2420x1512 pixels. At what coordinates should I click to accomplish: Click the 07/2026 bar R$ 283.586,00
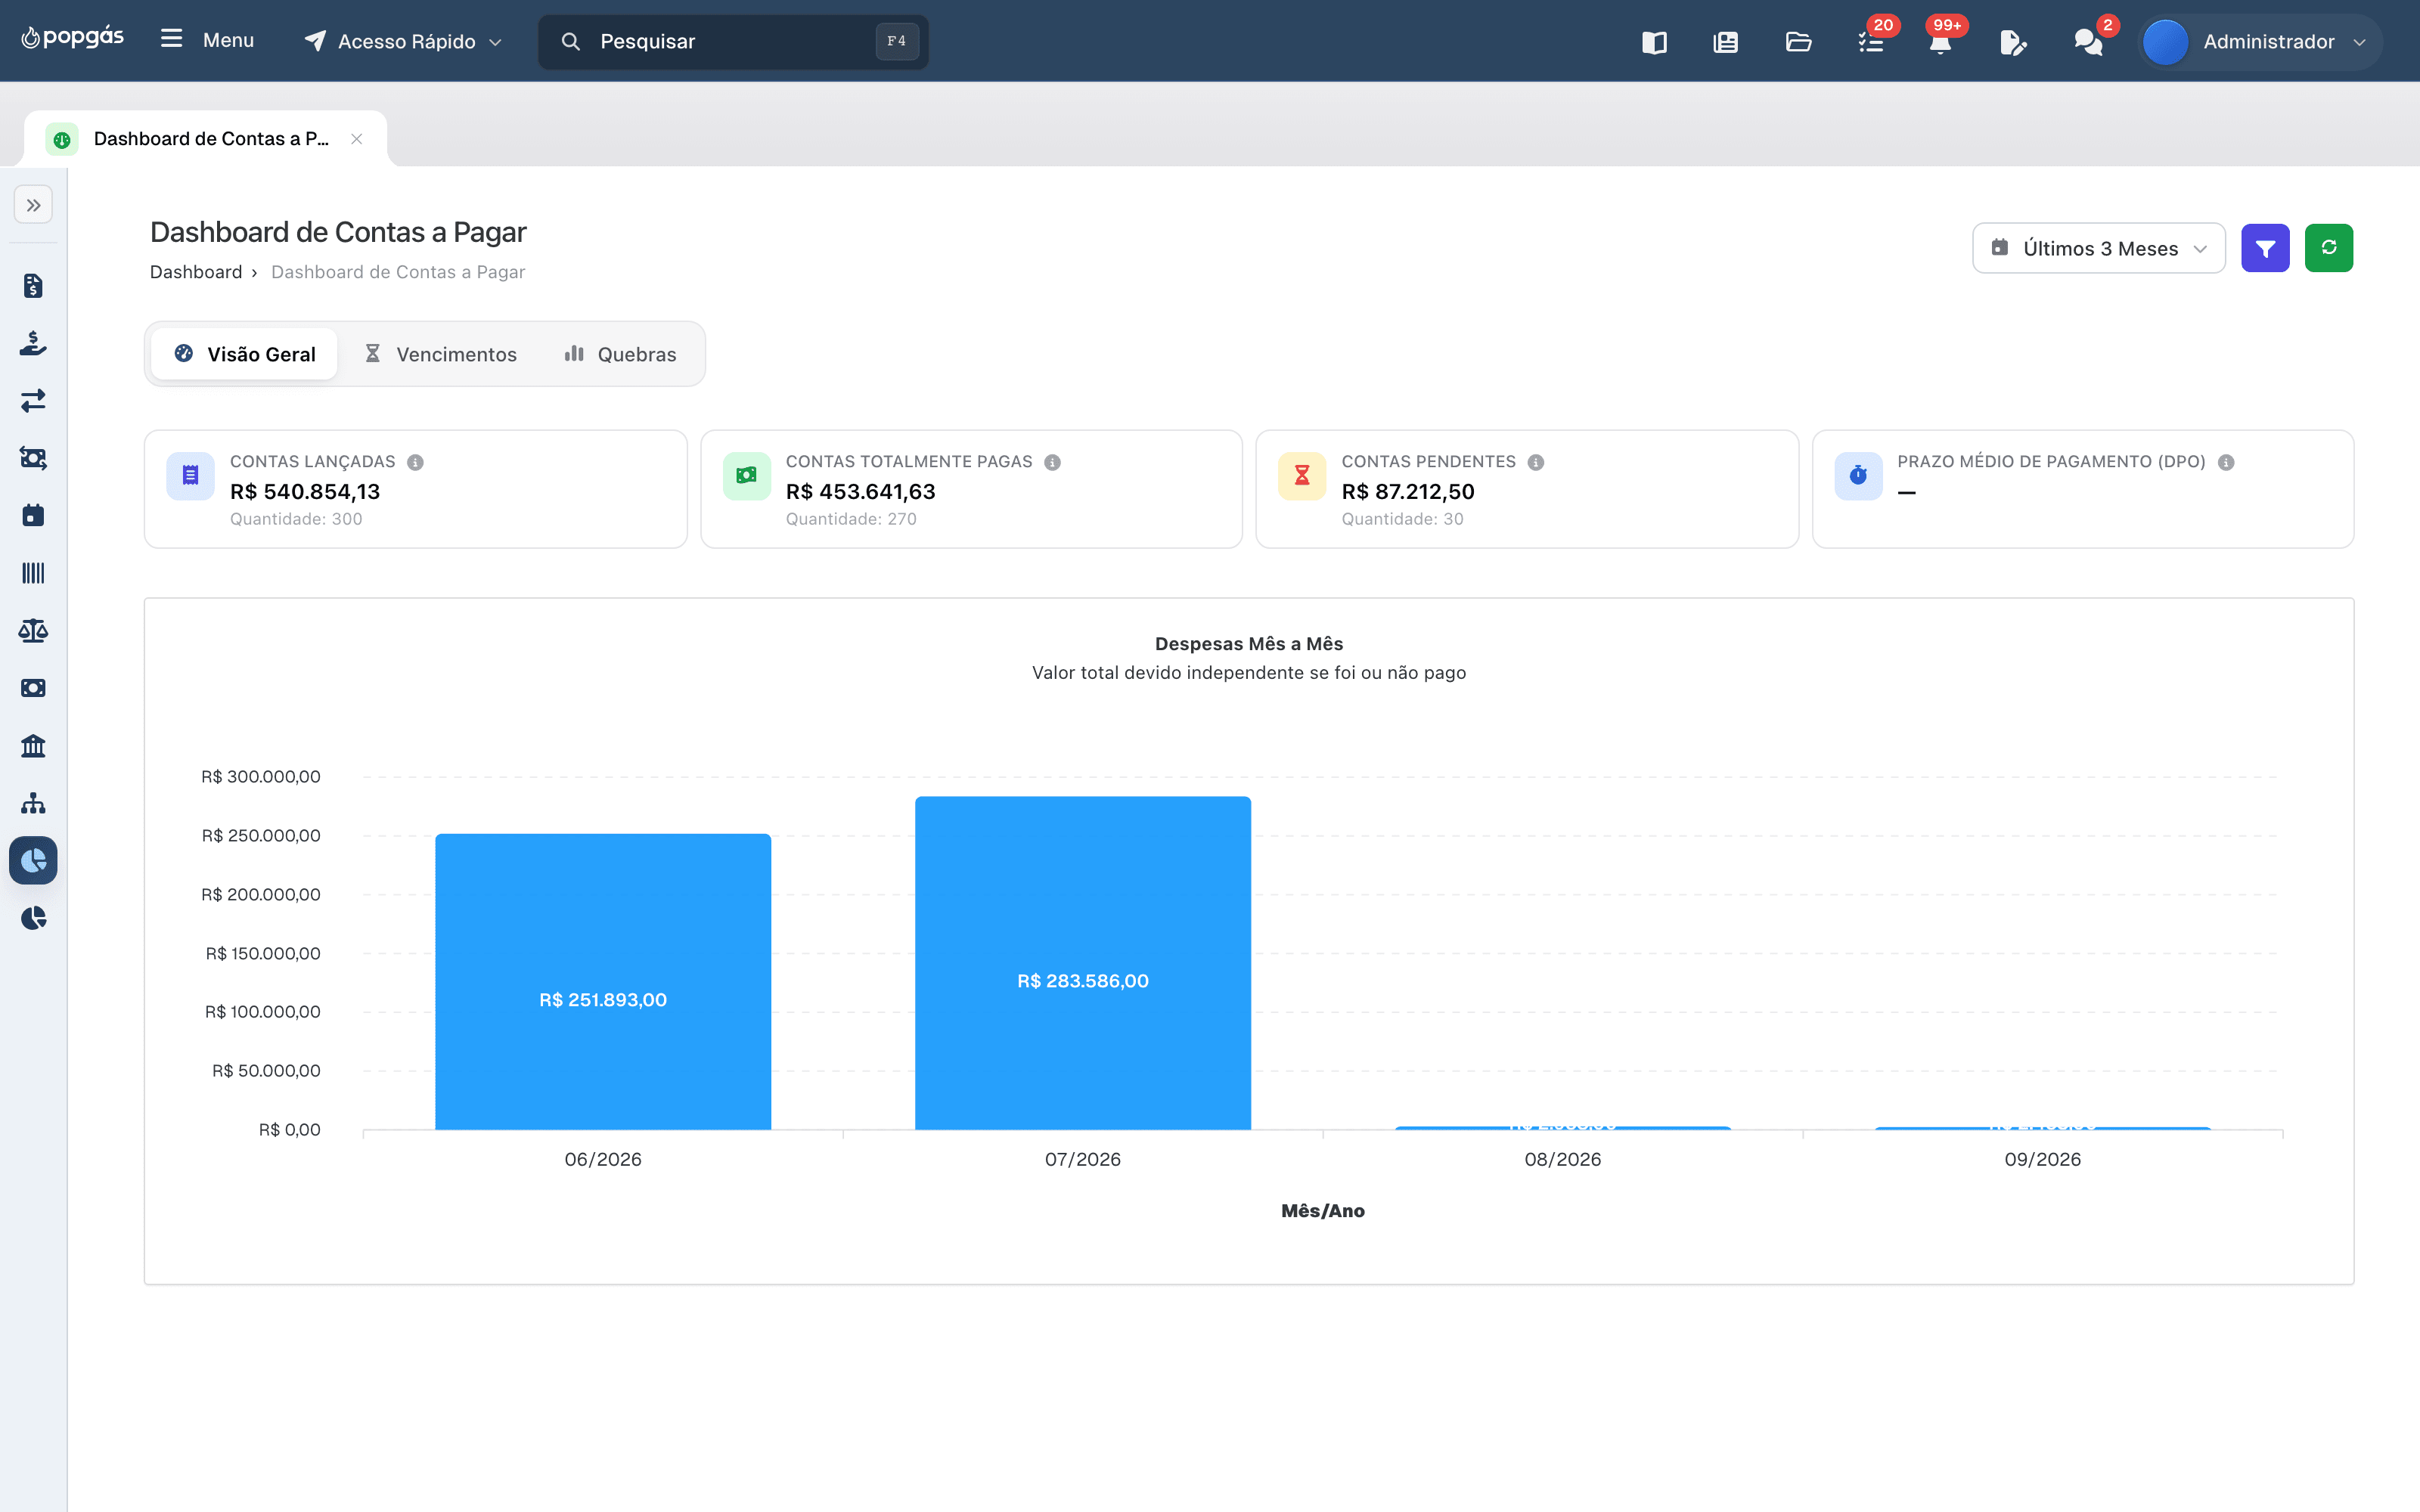click(x=1083, y=963)
